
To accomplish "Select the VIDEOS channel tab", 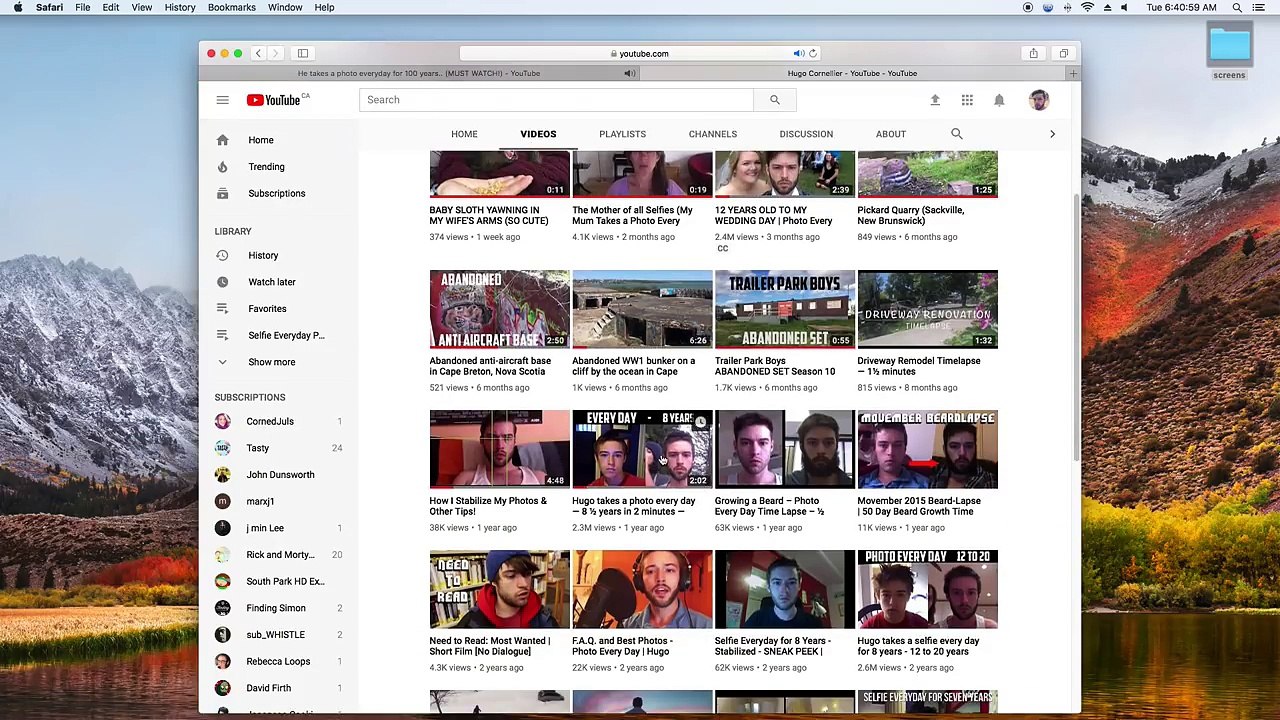I will pos(538,134).
